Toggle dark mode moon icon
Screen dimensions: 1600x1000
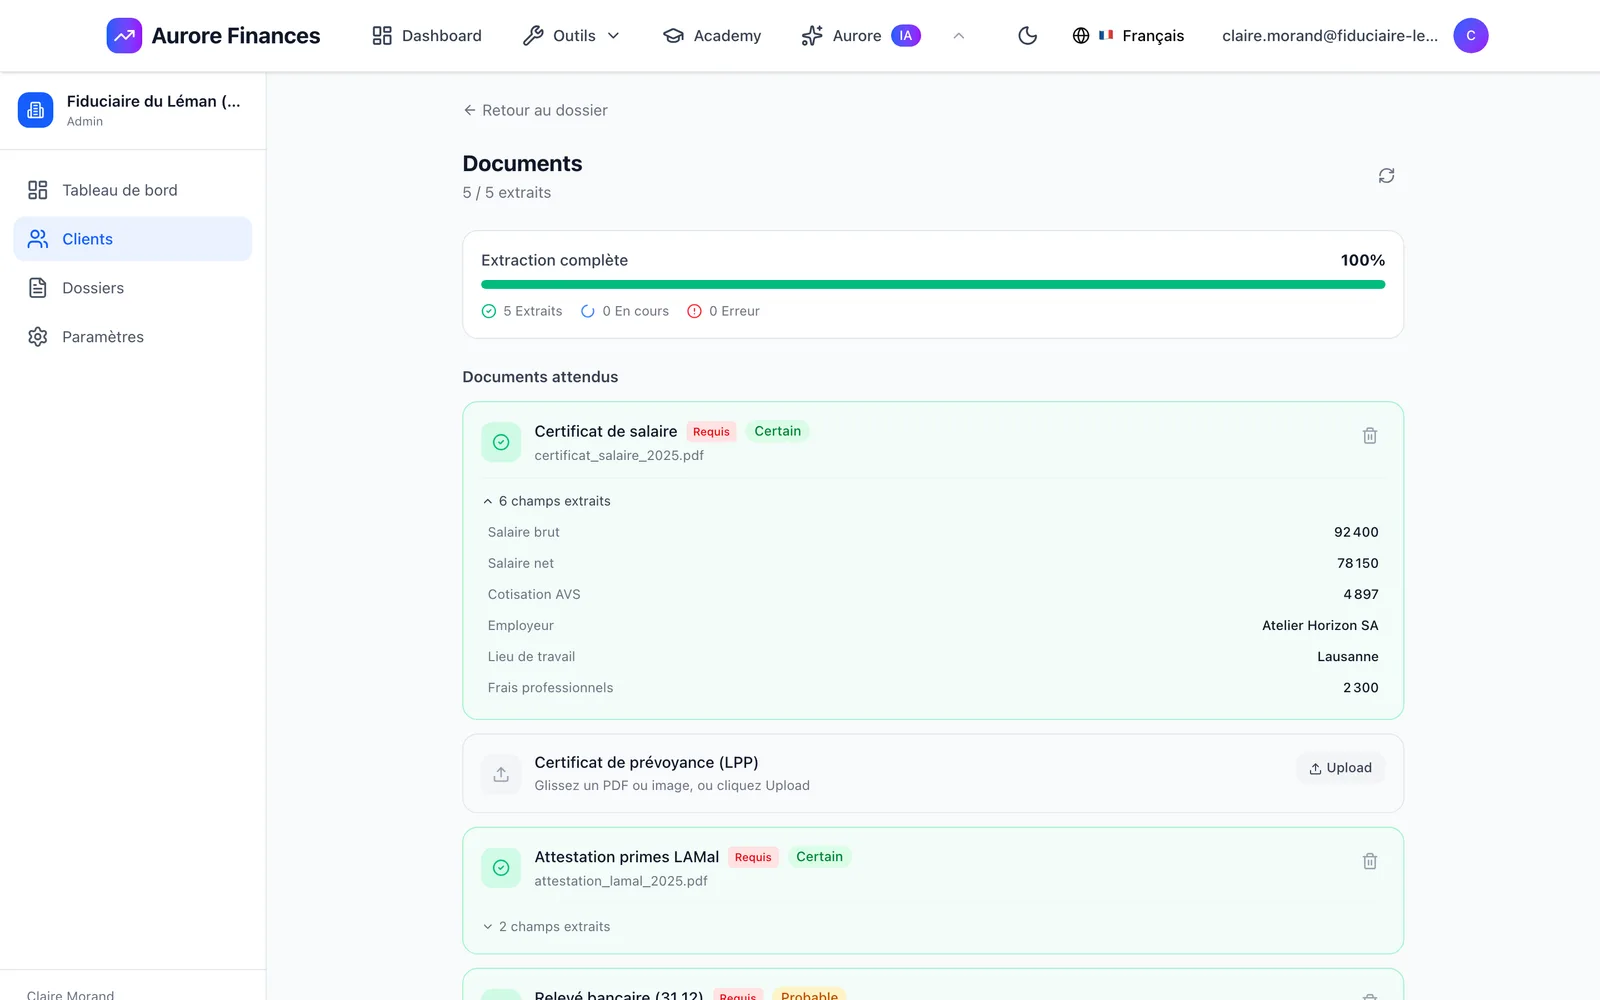pyautogui.click(x=1027, y=36)
